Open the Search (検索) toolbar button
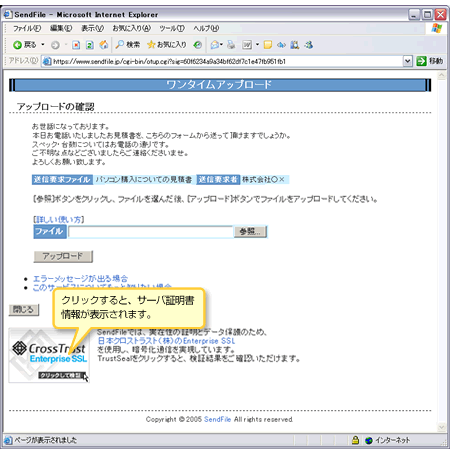 (x=128, y=45)
